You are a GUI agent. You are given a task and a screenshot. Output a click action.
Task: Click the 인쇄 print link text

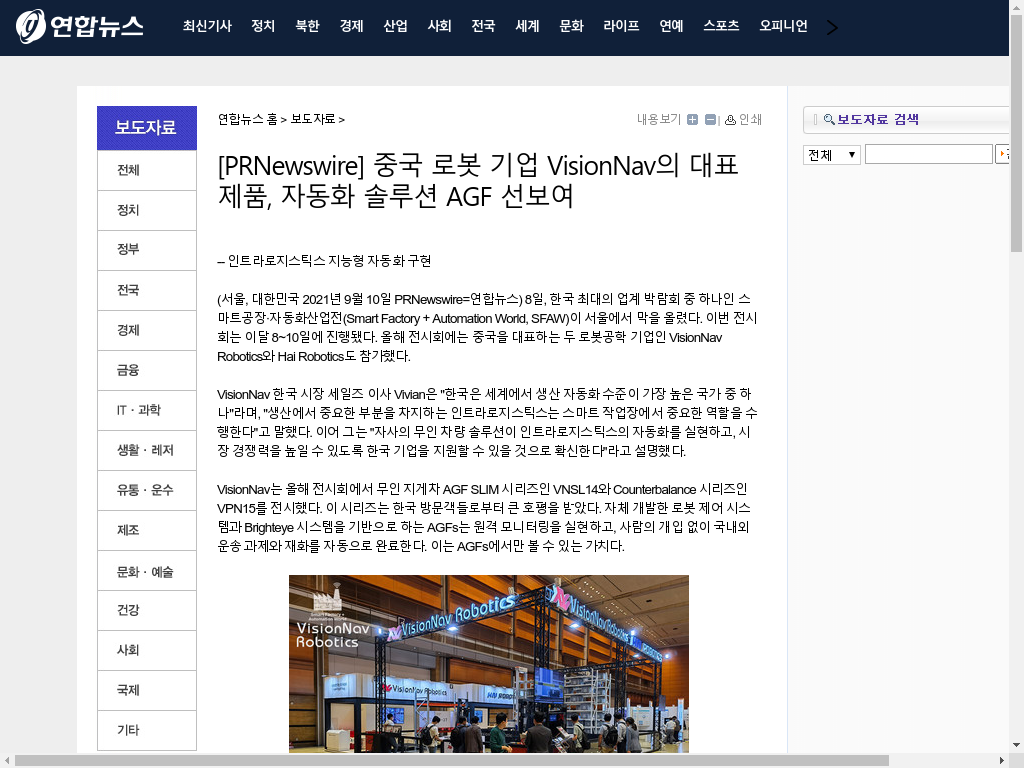coord(750,120)
